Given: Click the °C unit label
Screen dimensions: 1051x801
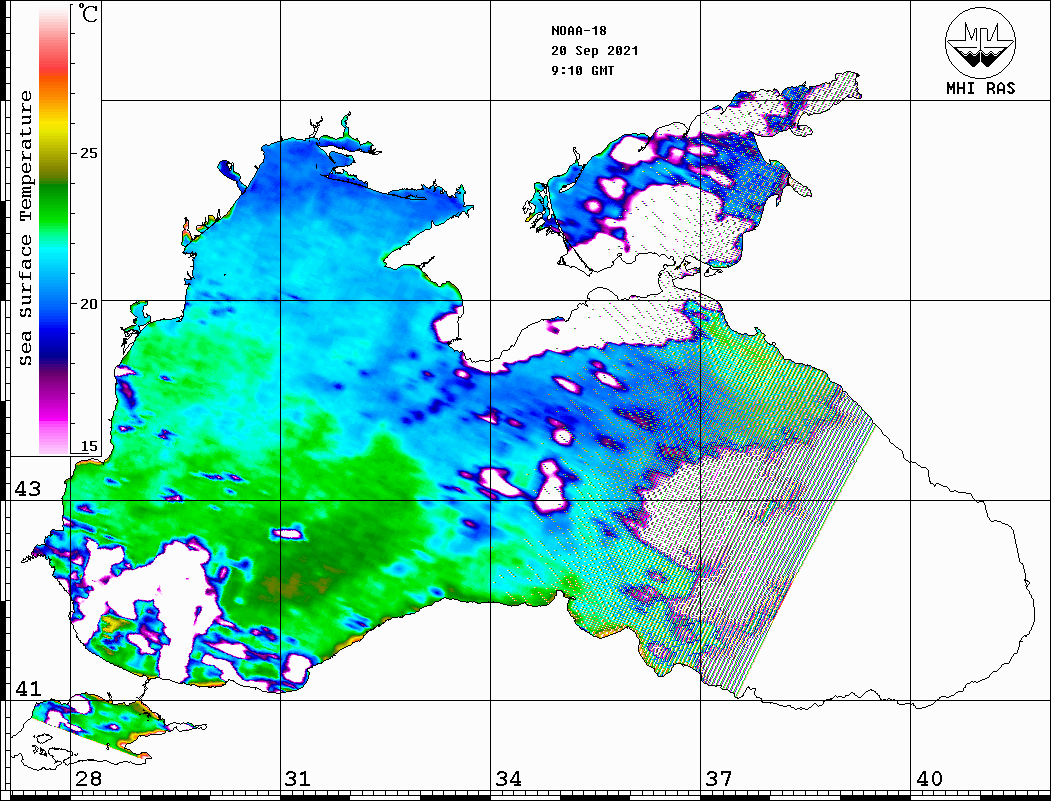Looking at the screenshot, I should [88, 13].
